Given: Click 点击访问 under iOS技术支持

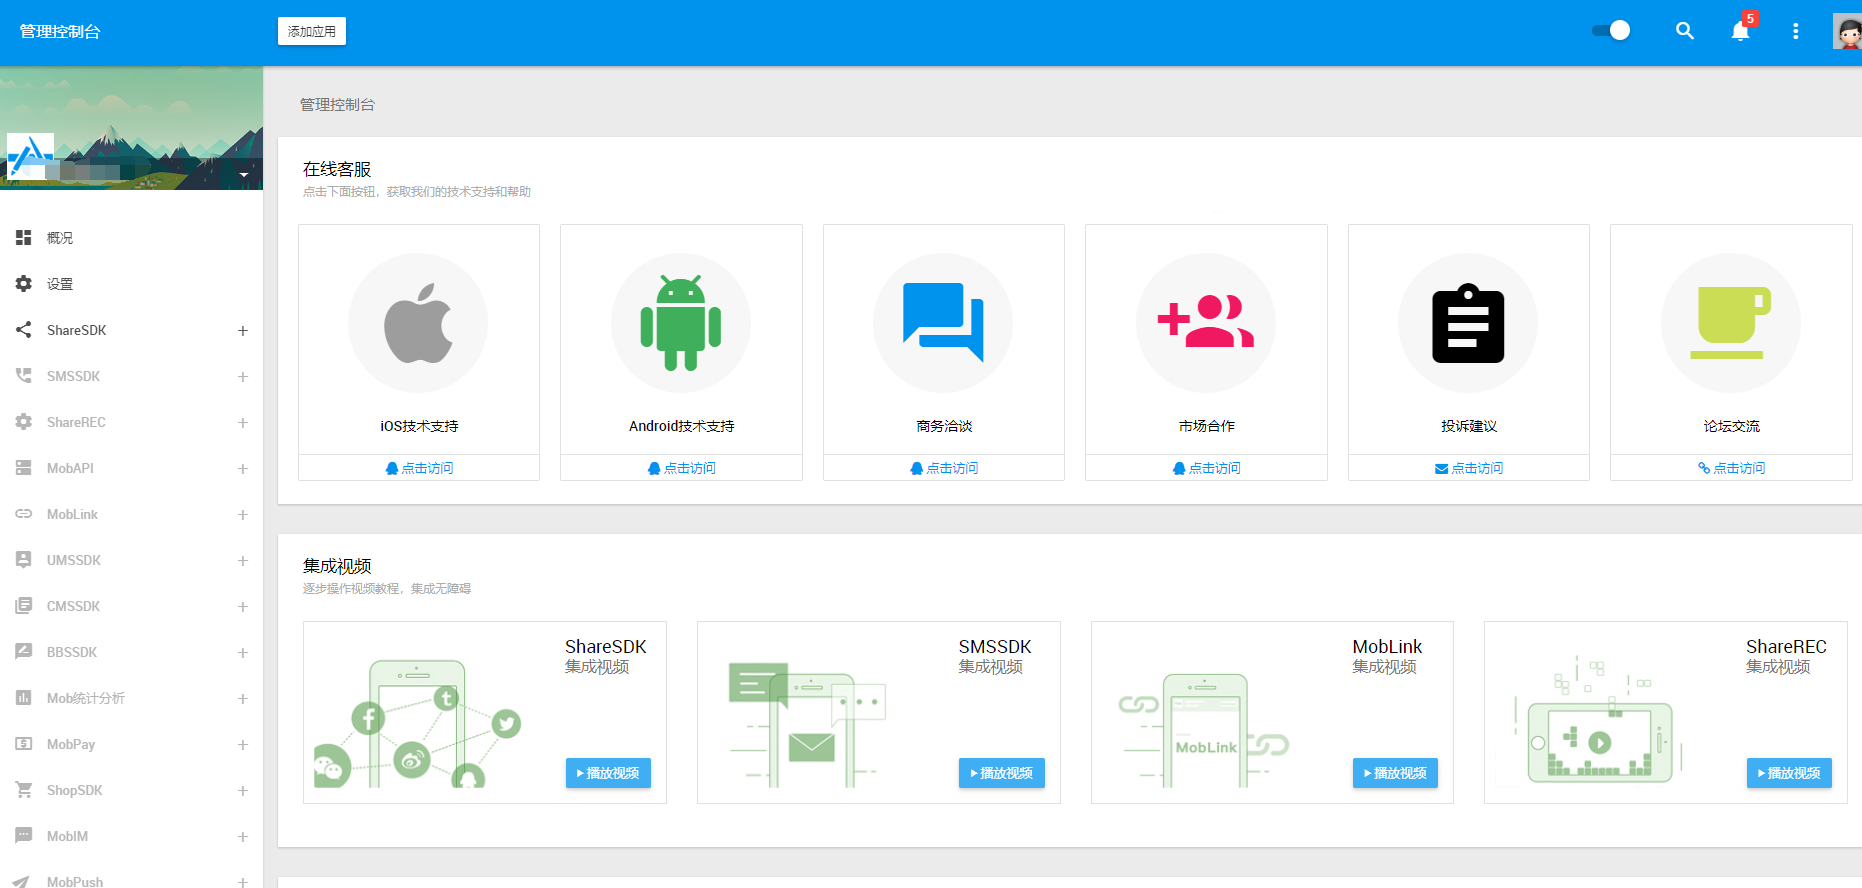Looking at the screenshot, I should (419, 468).
